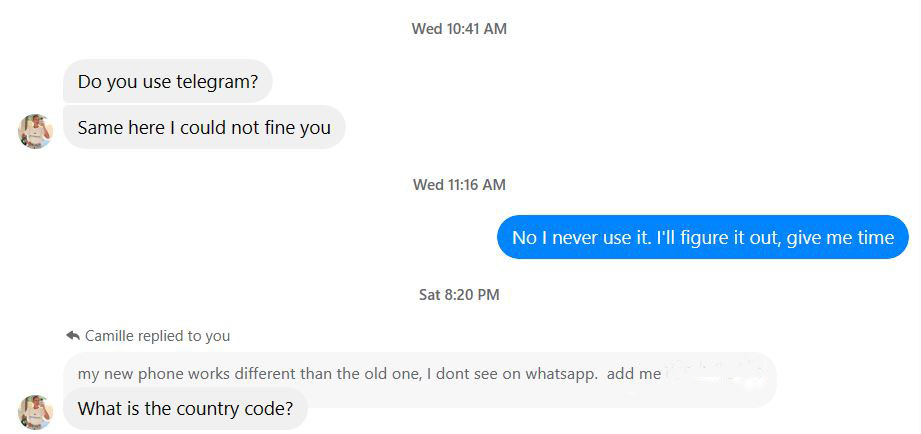921x434 pixels.
Task: Click the 'Wed 11:16 AM' timestamp
Action: 459,185
